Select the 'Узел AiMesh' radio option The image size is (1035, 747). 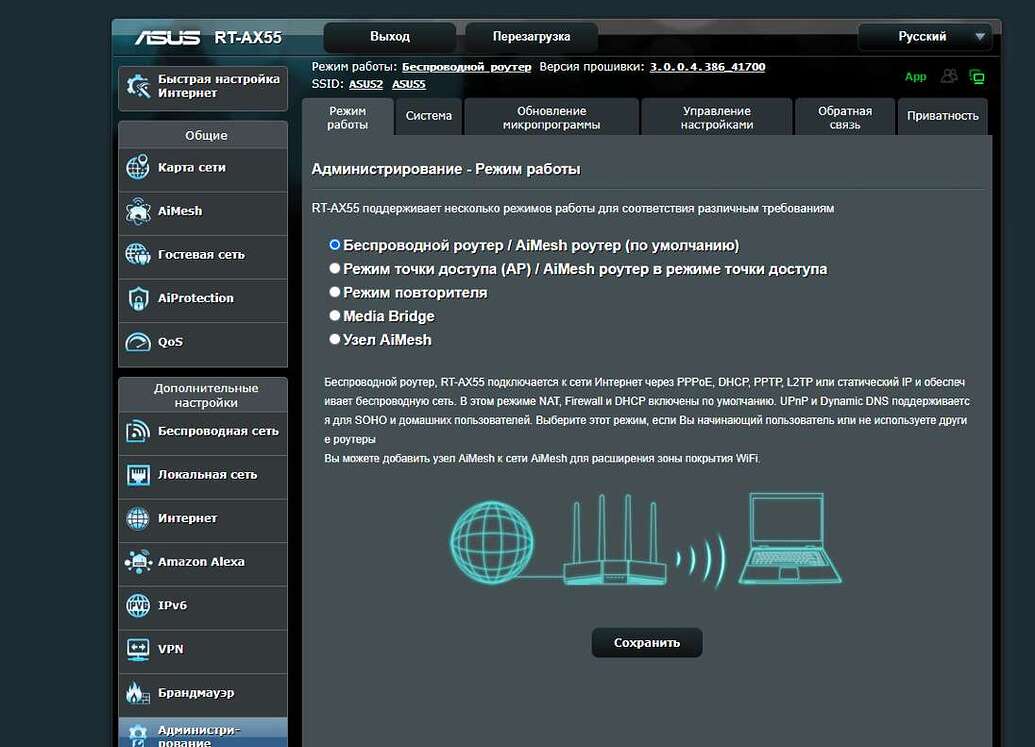click(x=335, y=340)
